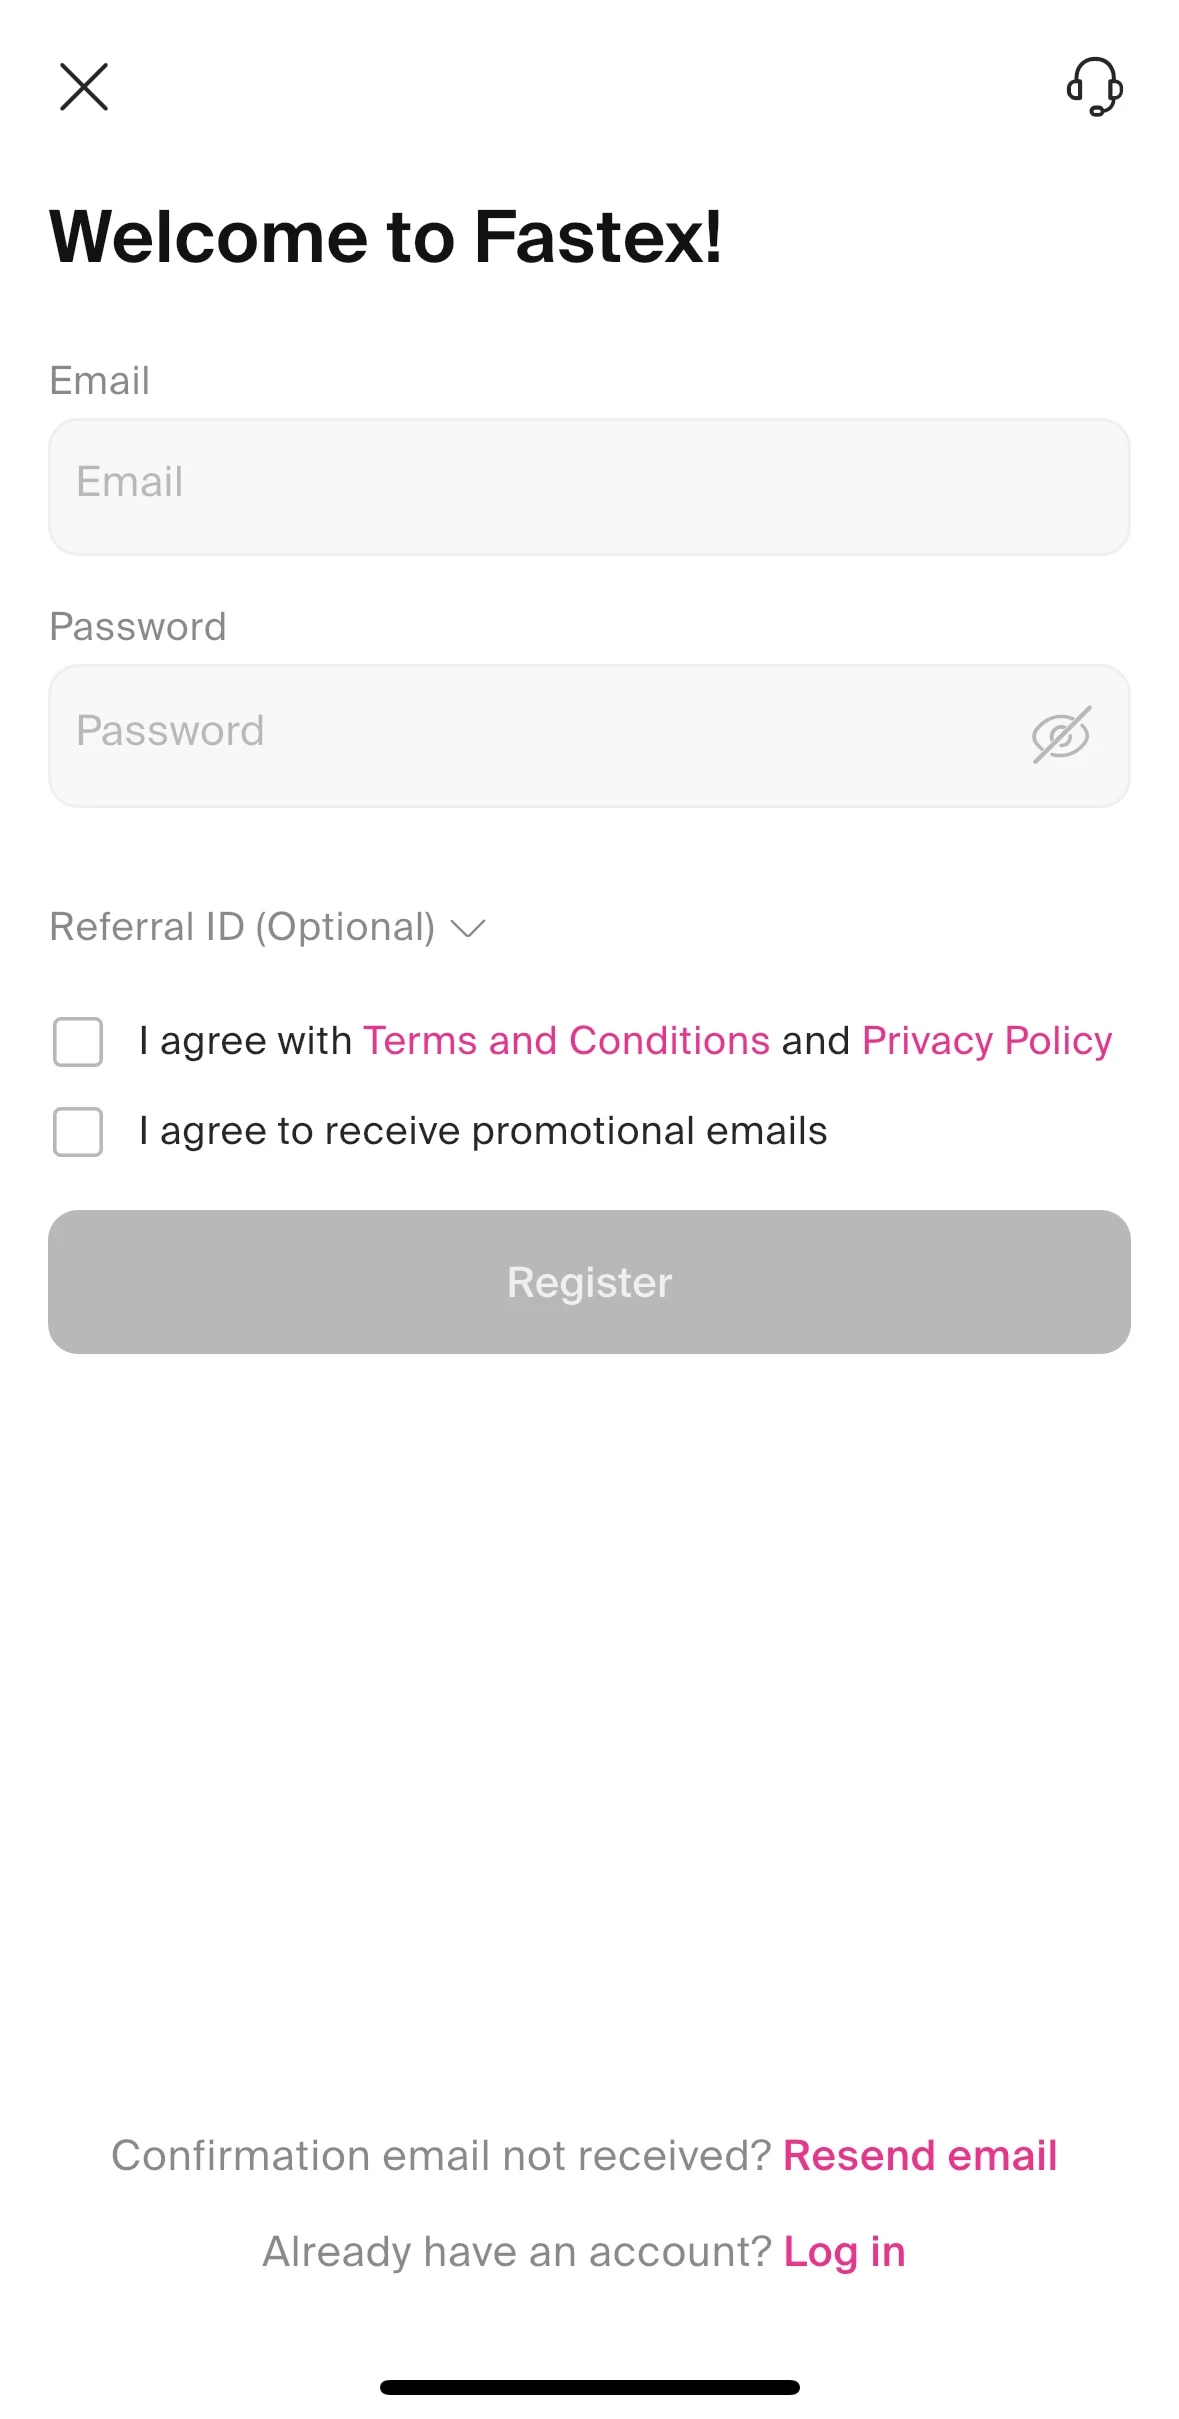Tap the home indicator bar at the bottom
1179x2419 pixels.
coord(589,2388)
